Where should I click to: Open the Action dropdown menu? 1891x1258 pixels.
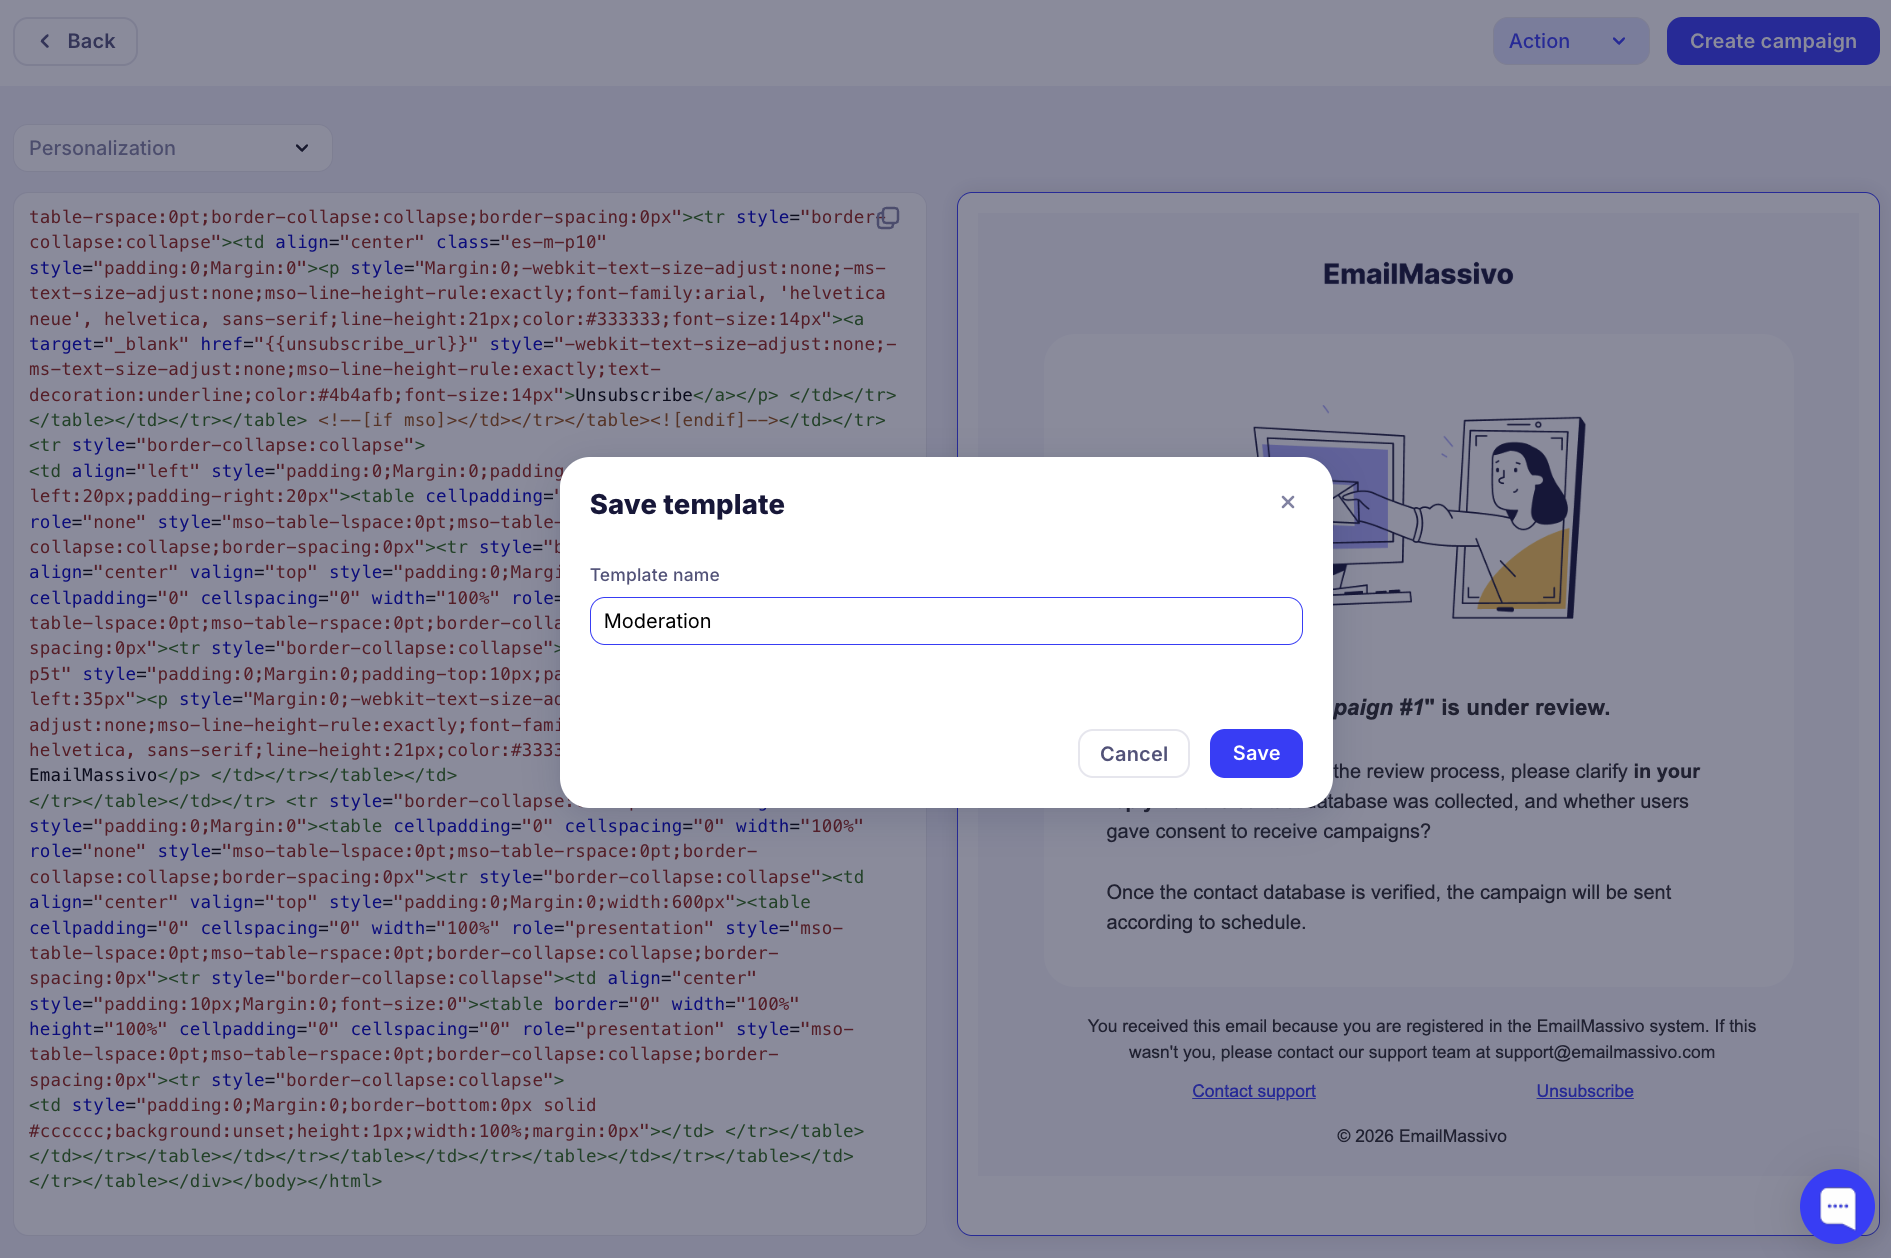pos(1570,41)
